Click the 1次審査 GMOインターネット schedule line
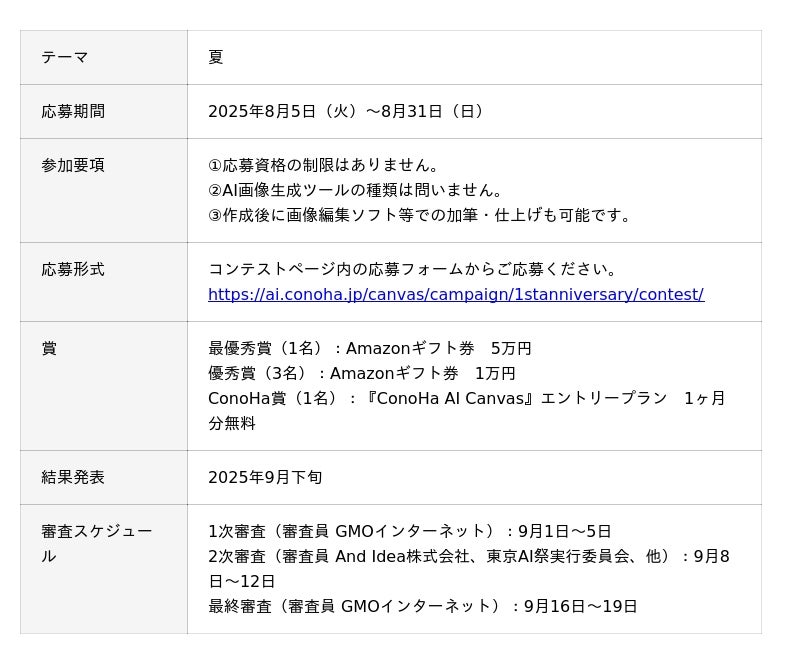Viewport: 800px width, 664px height. coord(409,532)
